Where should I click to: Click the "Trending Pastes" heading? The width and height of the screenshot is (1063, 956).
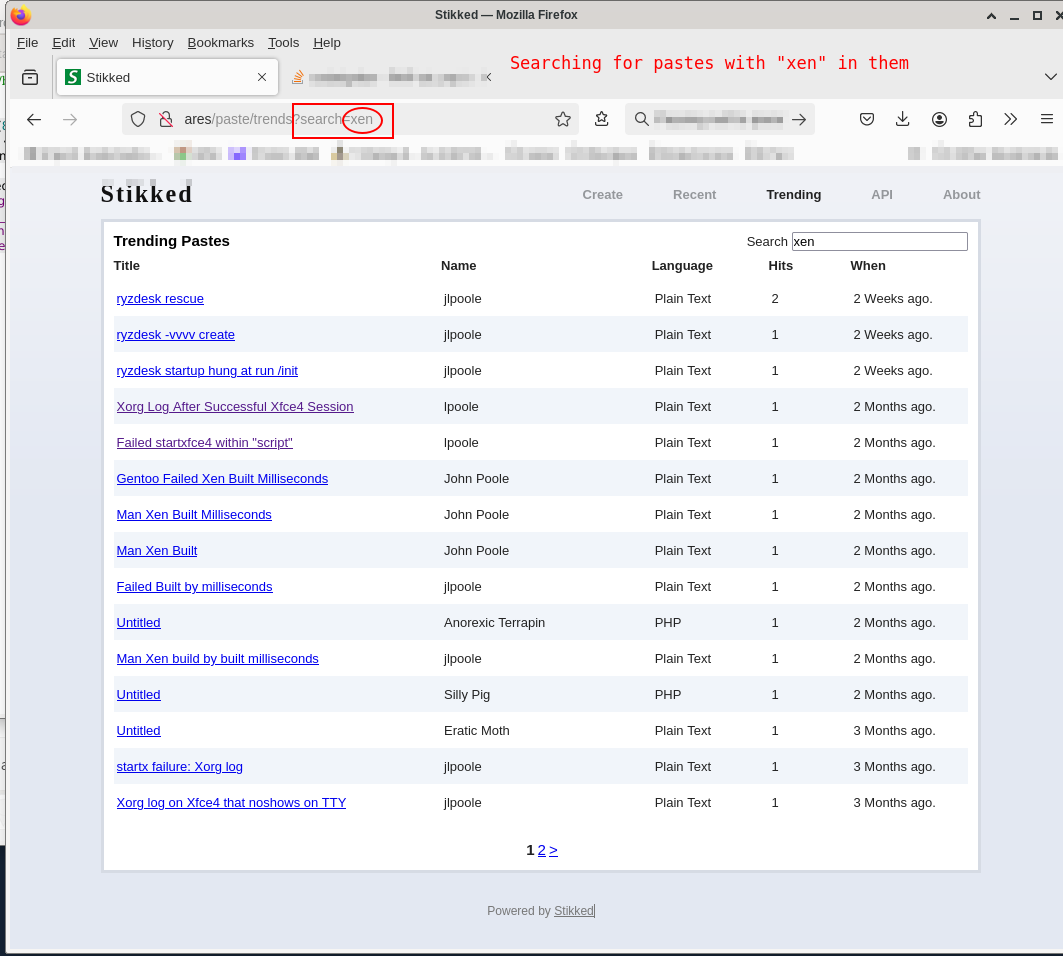pos(172,241)
